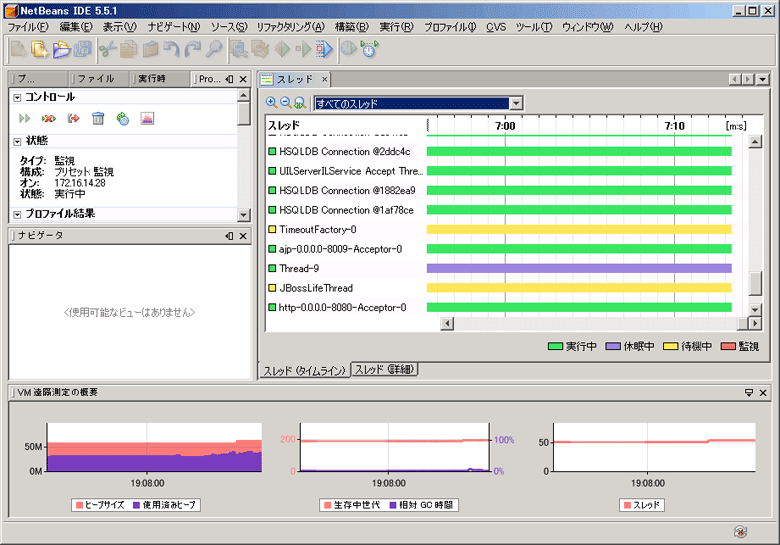This screenshot has width=780, height=545.
Task: Open the ファイル menu
Action: (x=28, y=27)
